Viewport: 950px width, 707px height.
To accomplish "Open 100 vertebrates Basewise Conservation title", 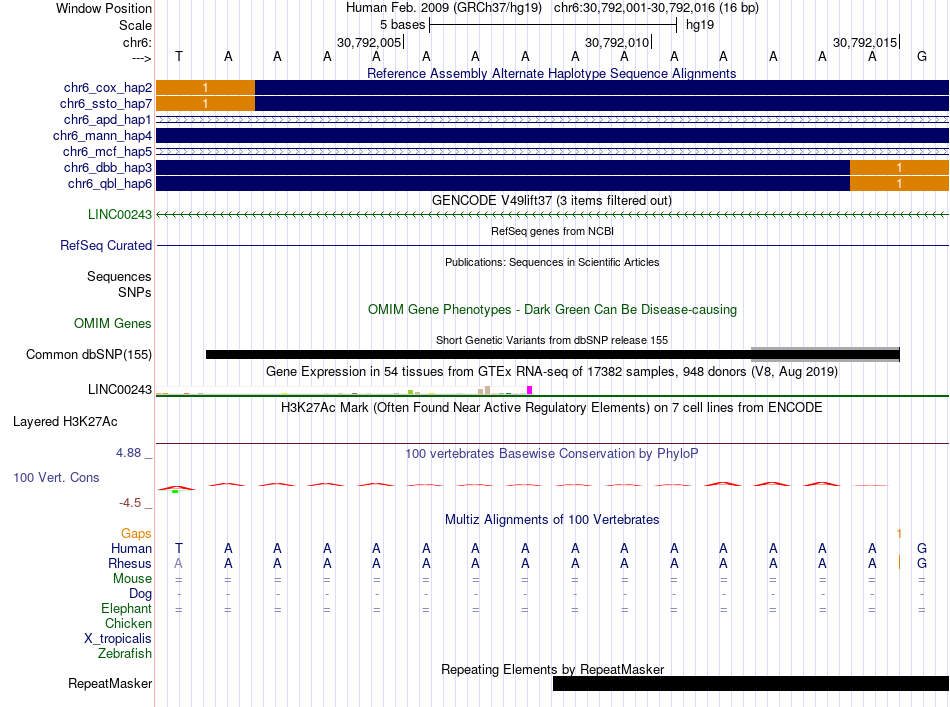I will pyautogui.click(x=551, y=453).
